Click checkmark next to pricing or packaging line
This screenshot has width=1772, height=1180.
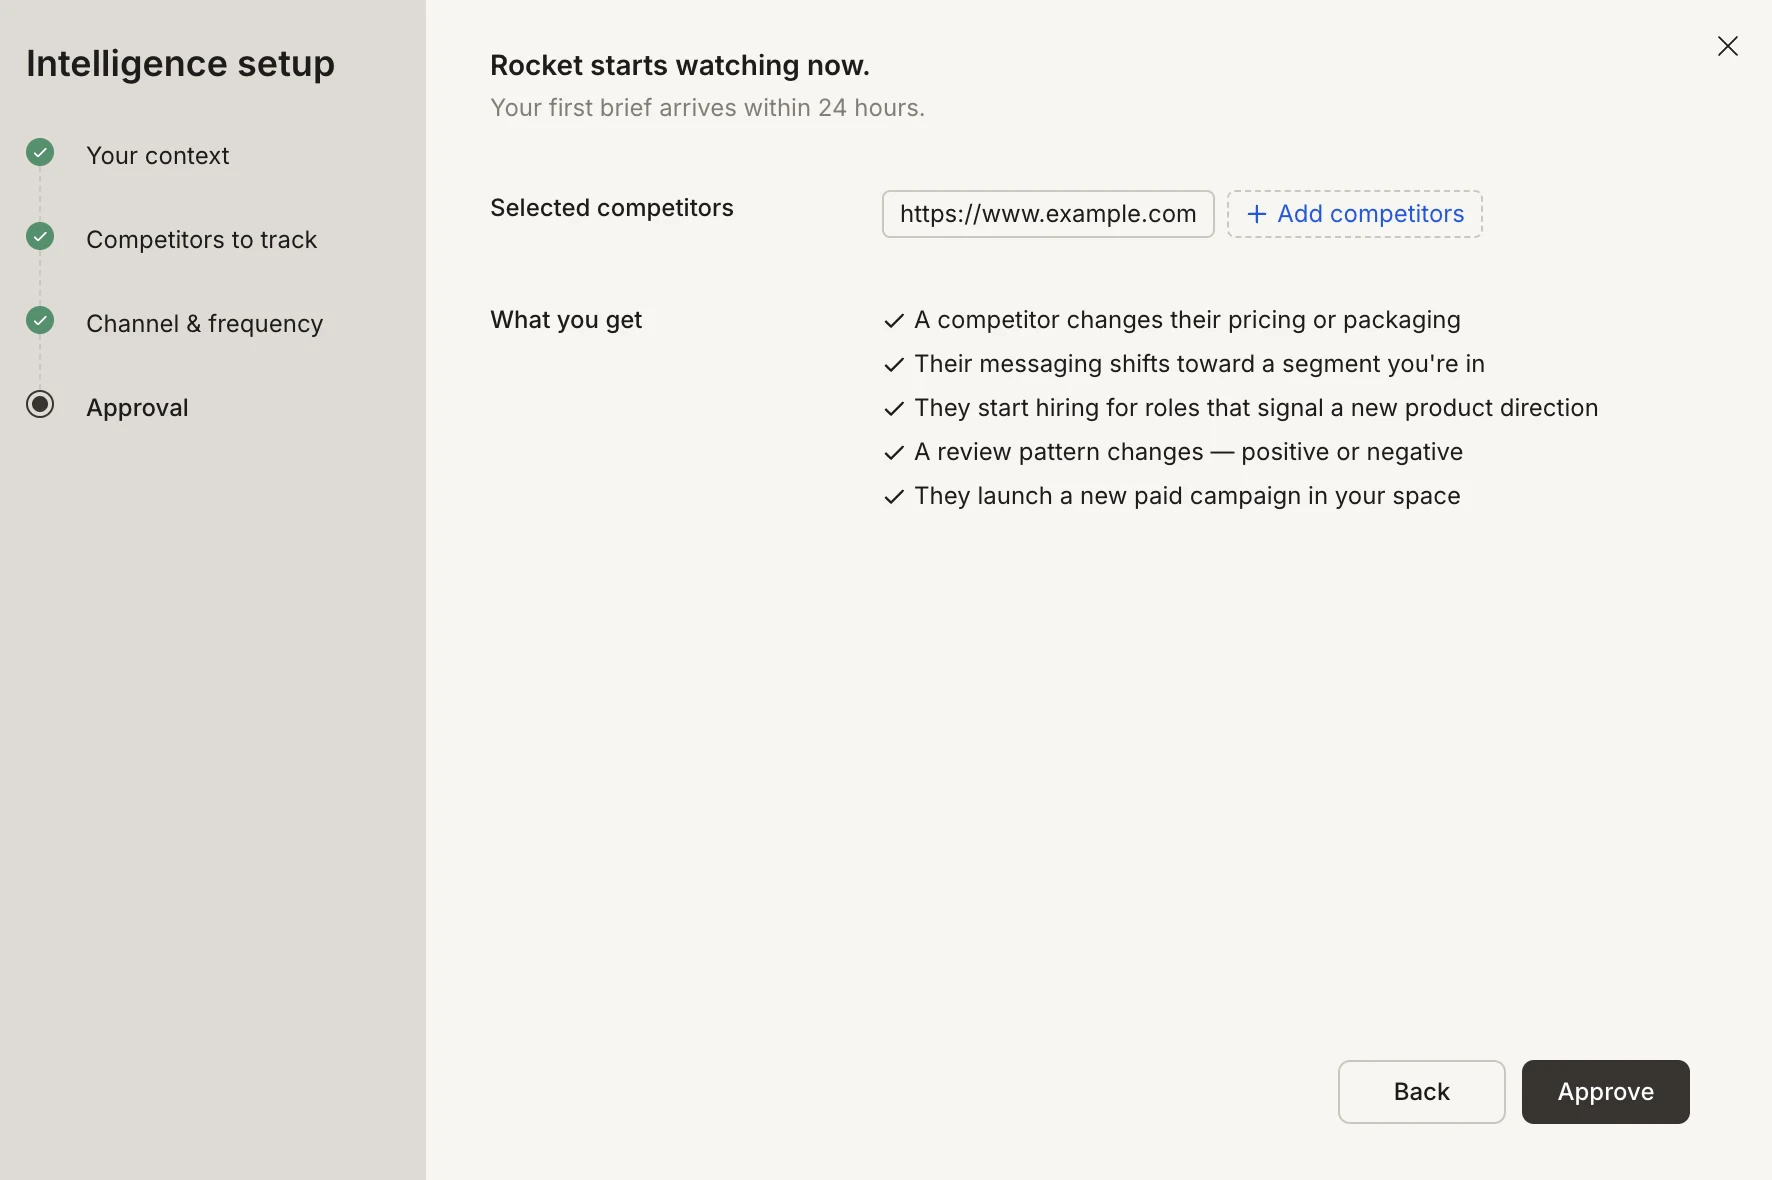[x=894, y=321]
